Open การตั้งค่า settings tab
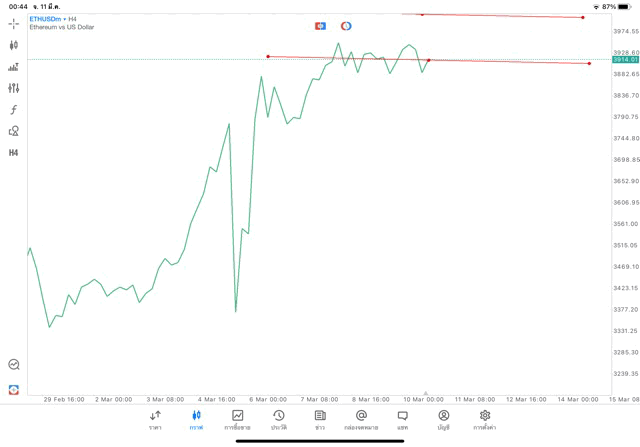Viewport: 640px width, 447px height. [x=485, y=420]
